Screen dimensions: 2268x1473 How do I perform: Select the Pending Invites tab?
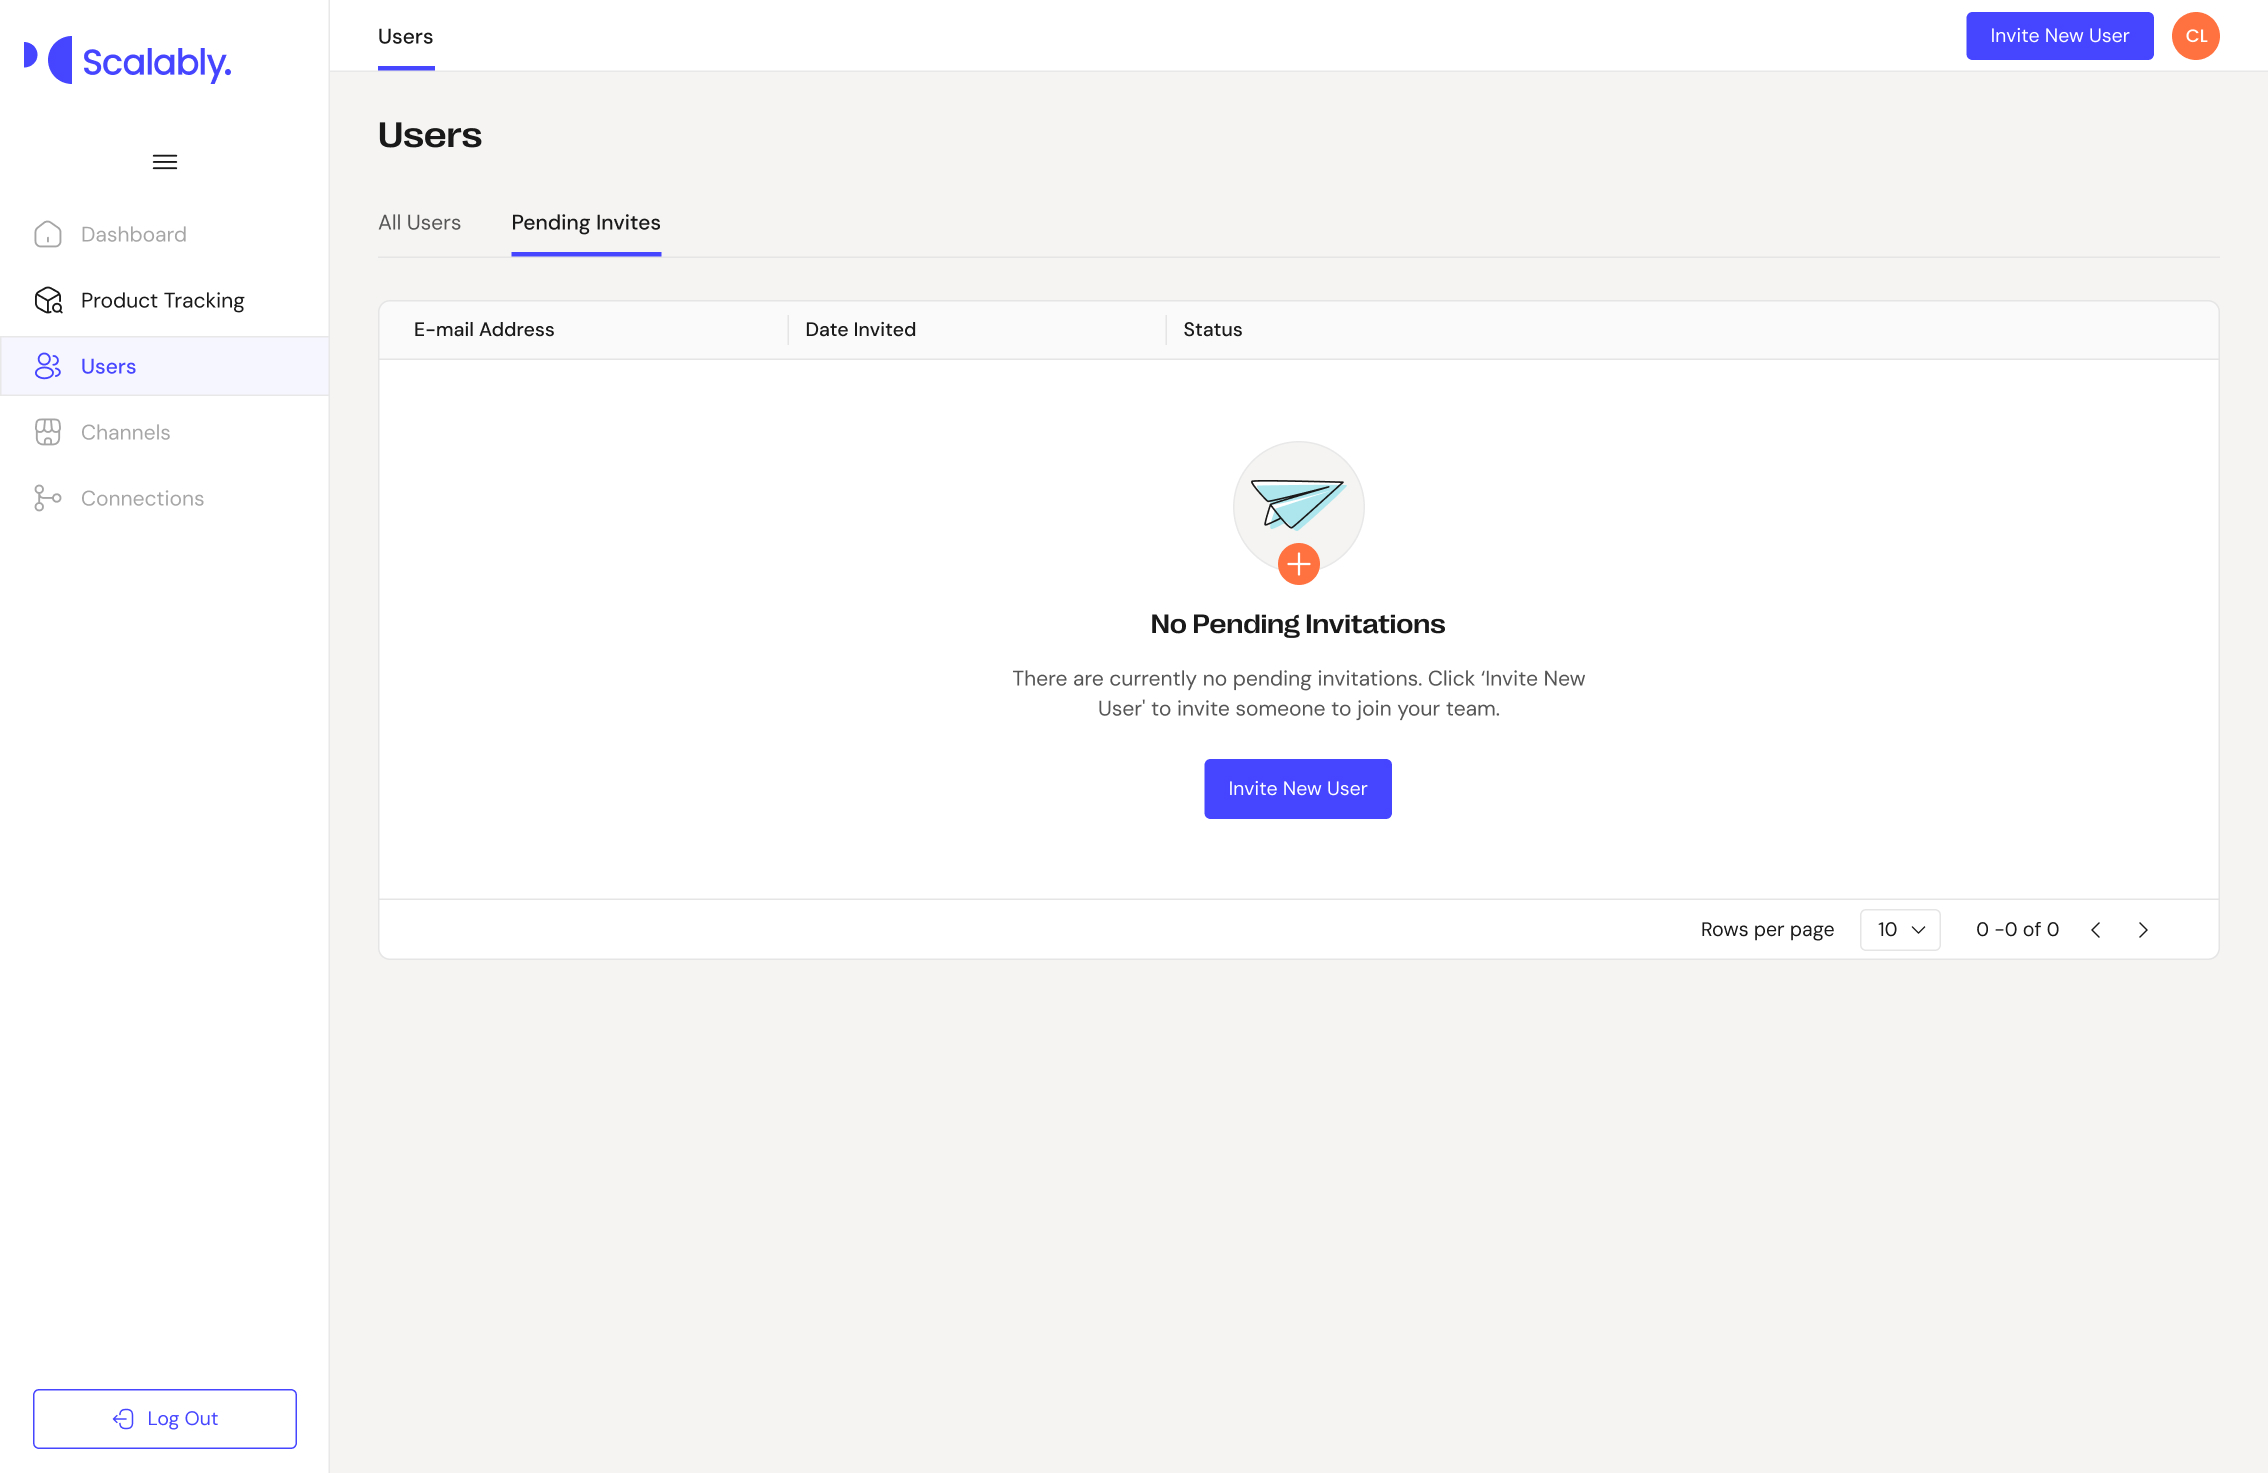point(586,223)
